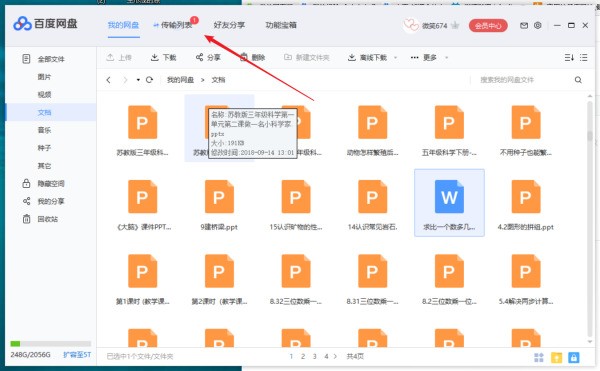Select the 第1课时 PPT file icon
The height and width of the screenshot is (371, 600).
tap(142, 271)
